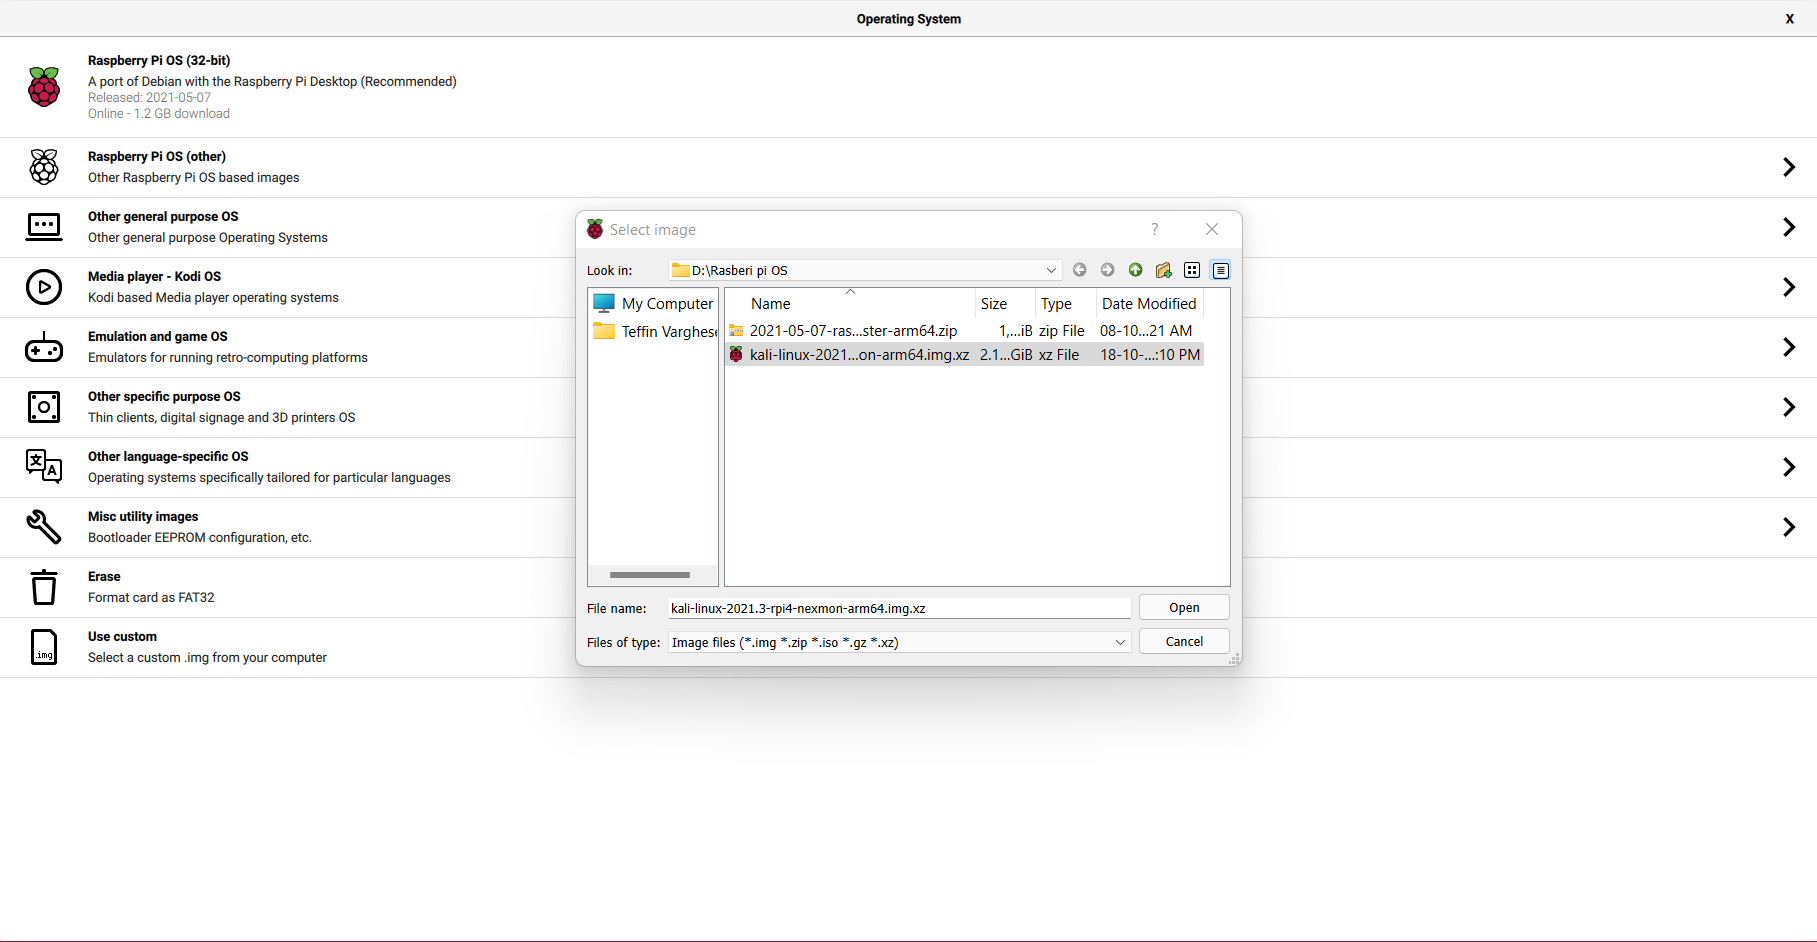Screen dimensions: 1817x942
Task: Expand Other specific purpose OS chevron
Action: (x=1789, y=407)
